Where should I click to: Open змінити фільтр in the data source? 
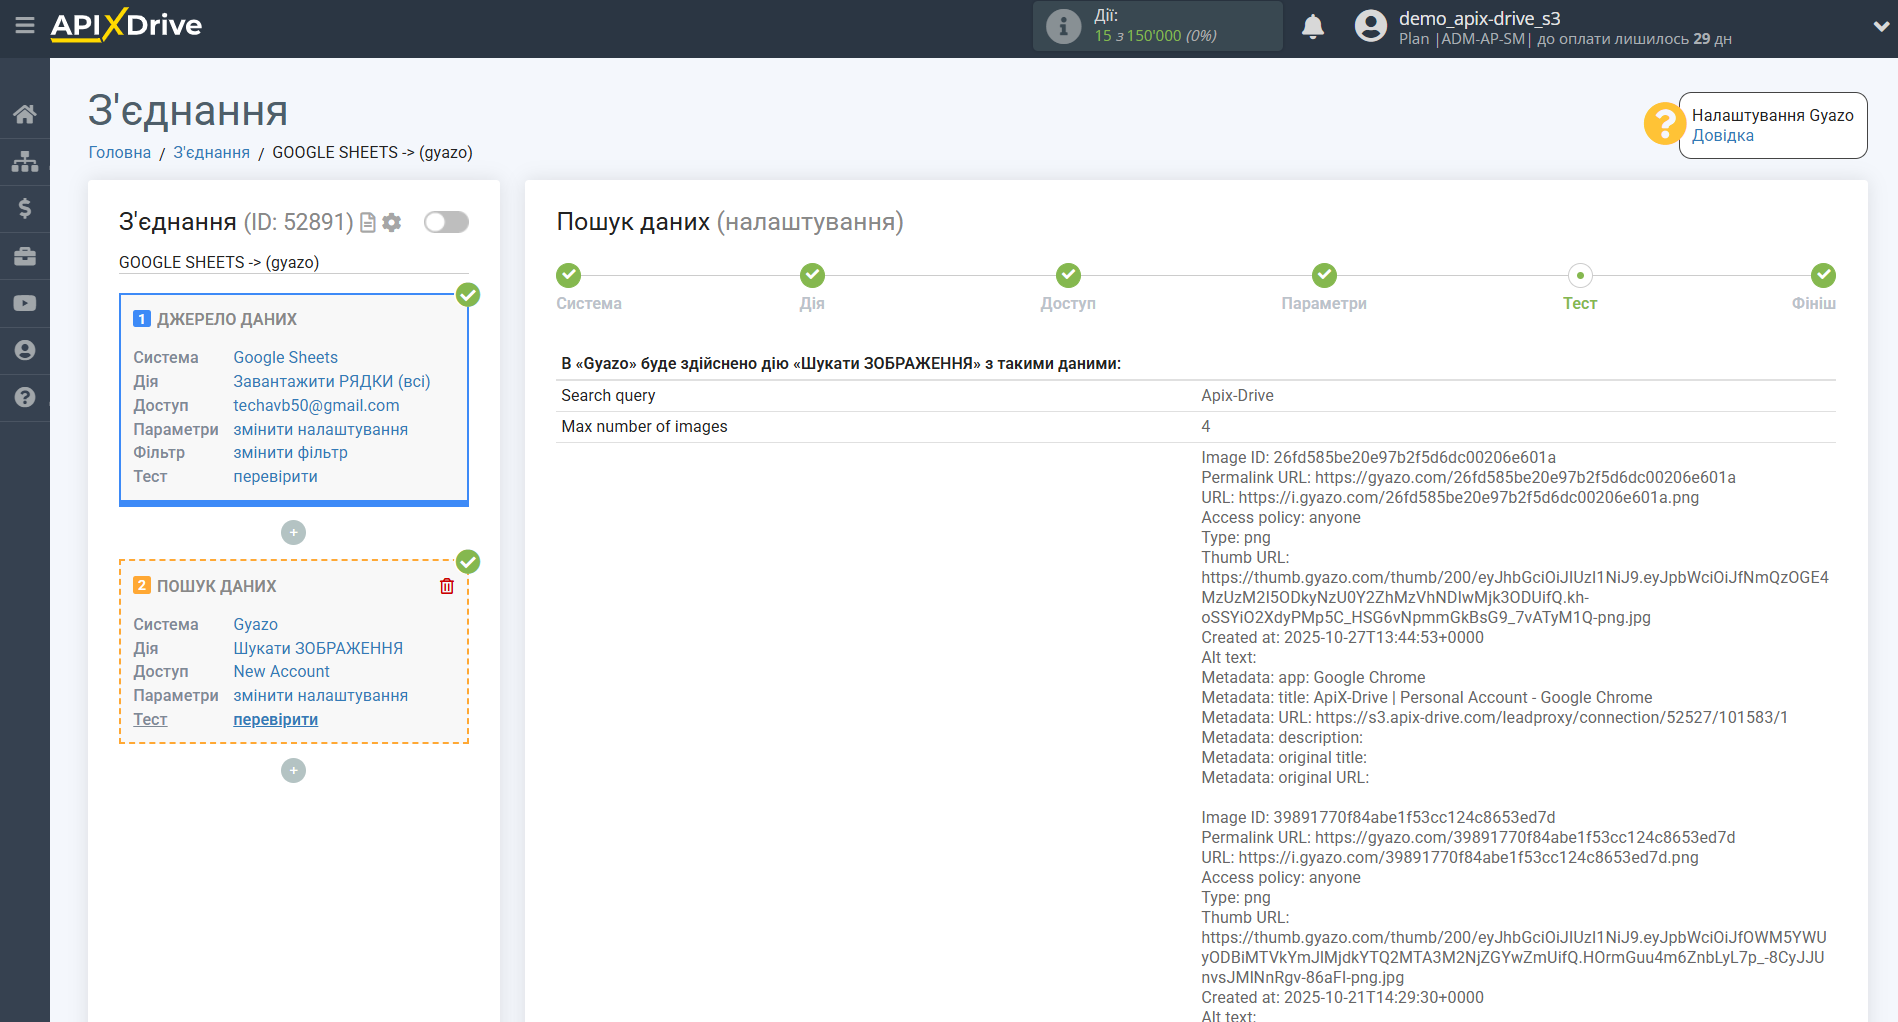tap(290, 453)
